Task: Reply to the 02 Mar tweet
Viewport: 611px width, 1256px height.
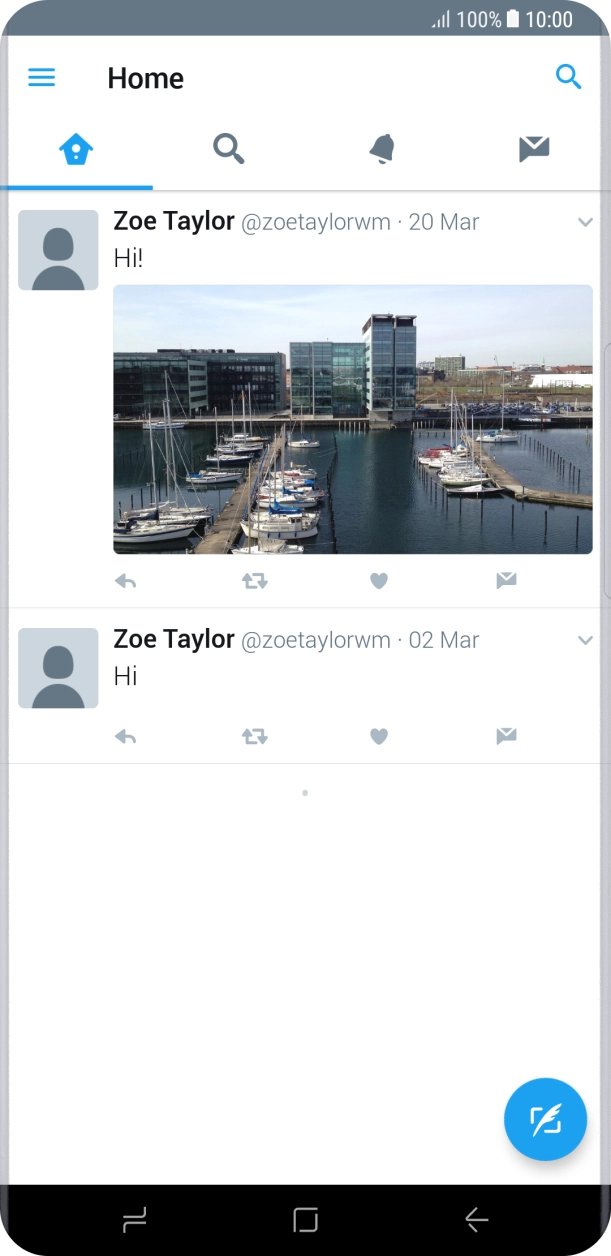Action: tap(126, 736)
